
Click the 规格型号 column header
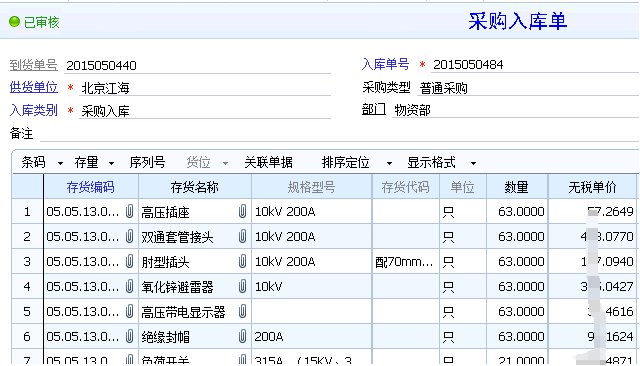coord(311,187)
